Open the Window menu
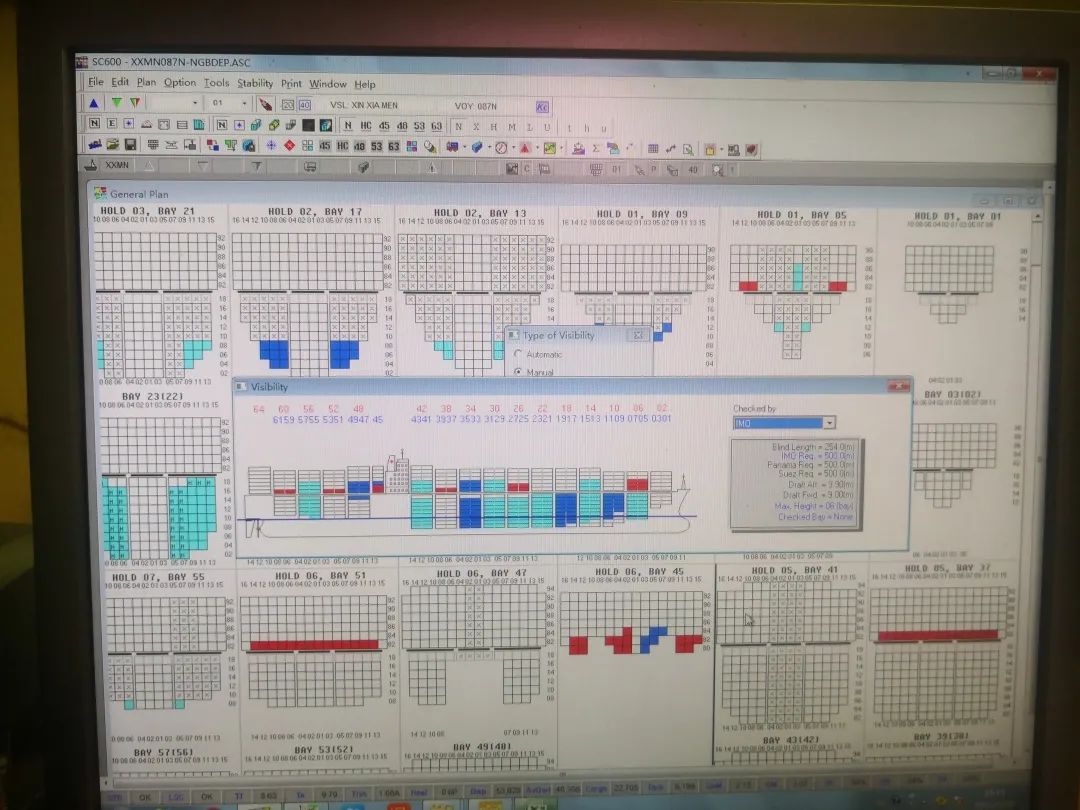This screenshot has height=810, width=1080. point(328,84)
